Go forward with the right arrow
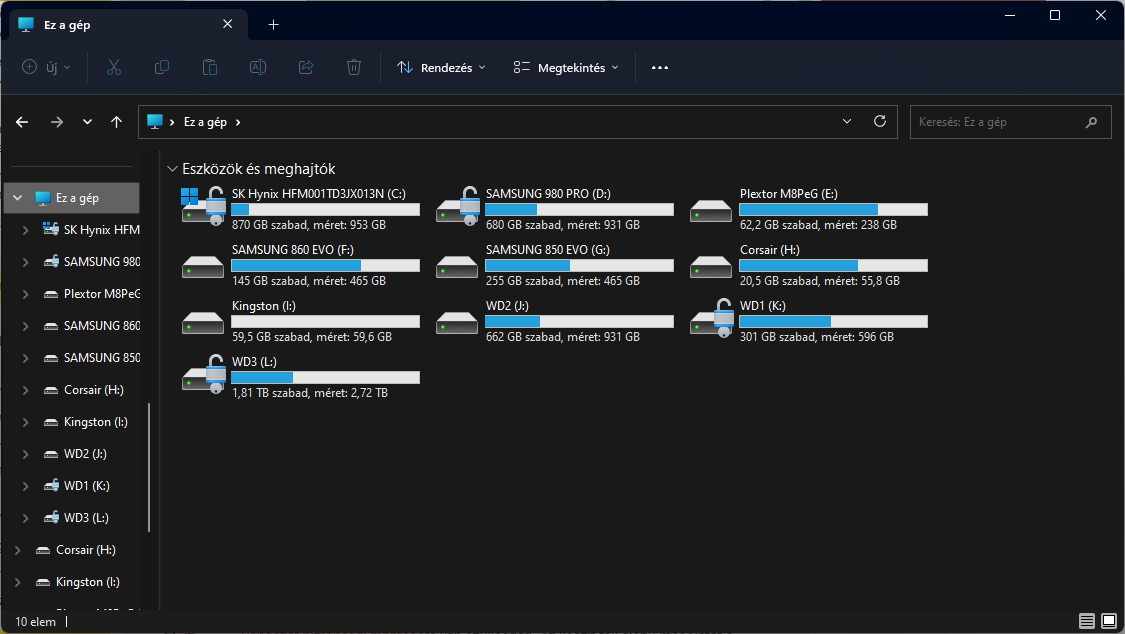 (57, 122)
